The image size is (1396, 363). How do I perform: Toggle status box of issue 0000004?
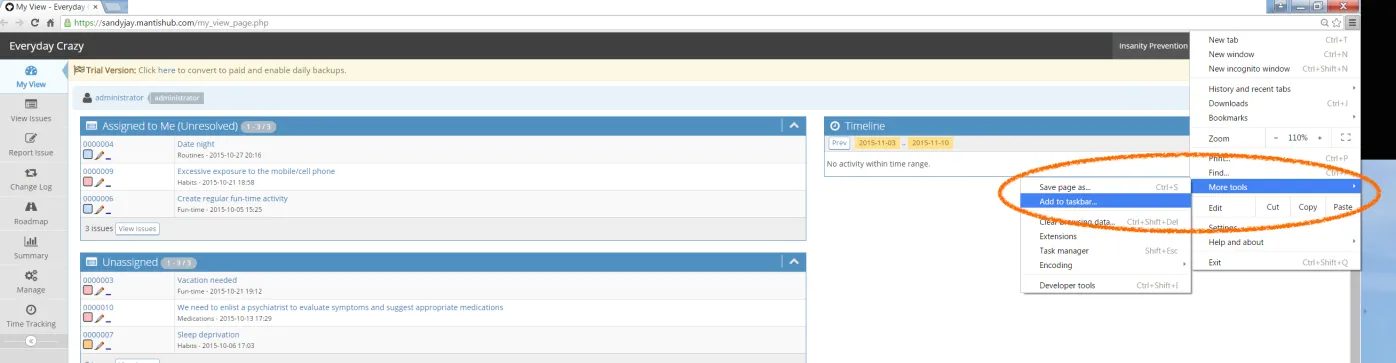[x=88, y=155]
